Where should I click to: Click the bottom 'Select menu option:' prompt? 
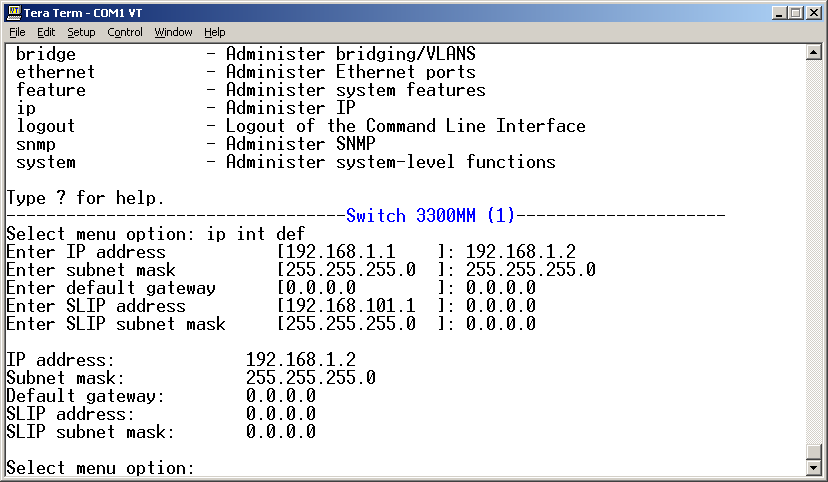click(x=100, y=468)
